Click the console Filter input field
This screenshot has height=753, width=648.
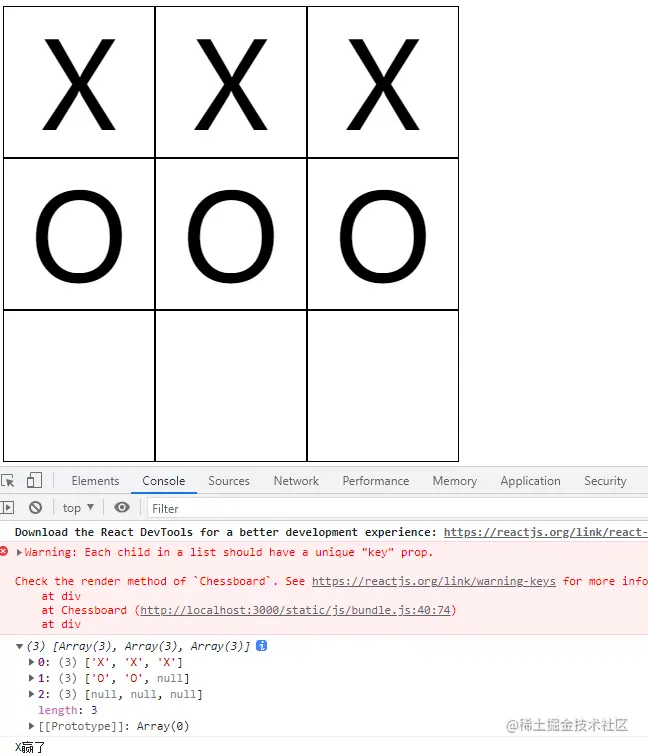397,508
